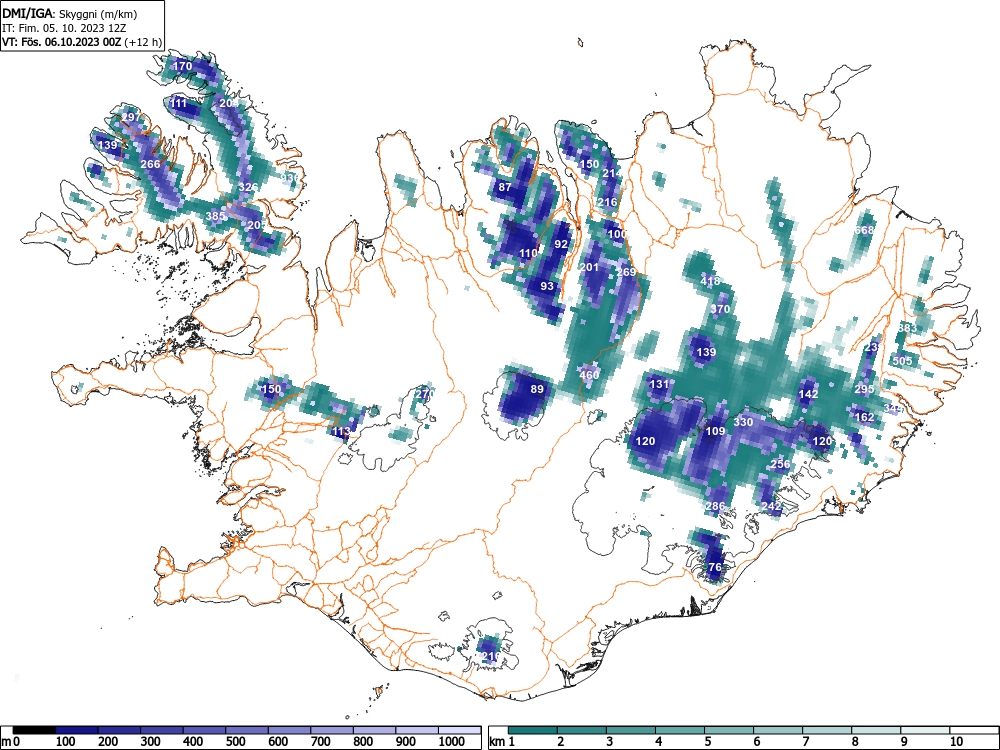Viewport: 1000px width, 750px height.
Task: Select the visibility value 93
Action: point(547,286)
